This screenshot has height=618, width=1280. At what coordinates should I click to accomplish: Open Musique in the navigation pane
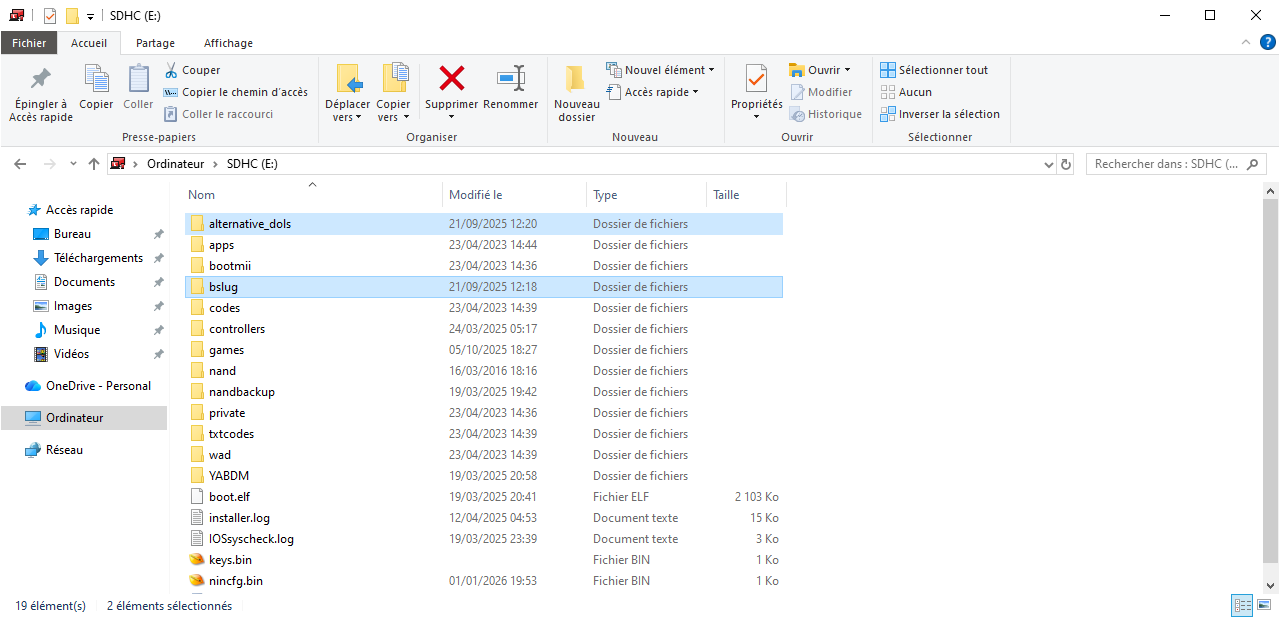click(77, 330)
